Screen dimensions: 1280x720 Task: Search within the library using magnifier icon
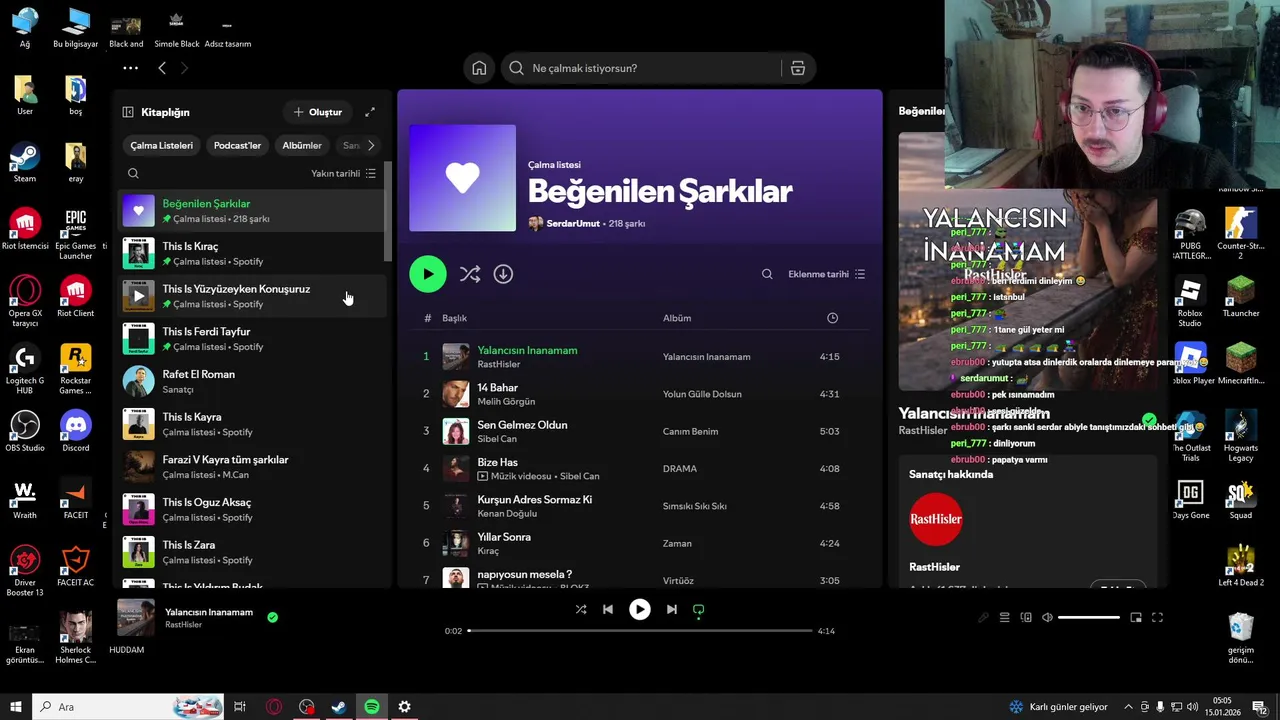[133, 173]
